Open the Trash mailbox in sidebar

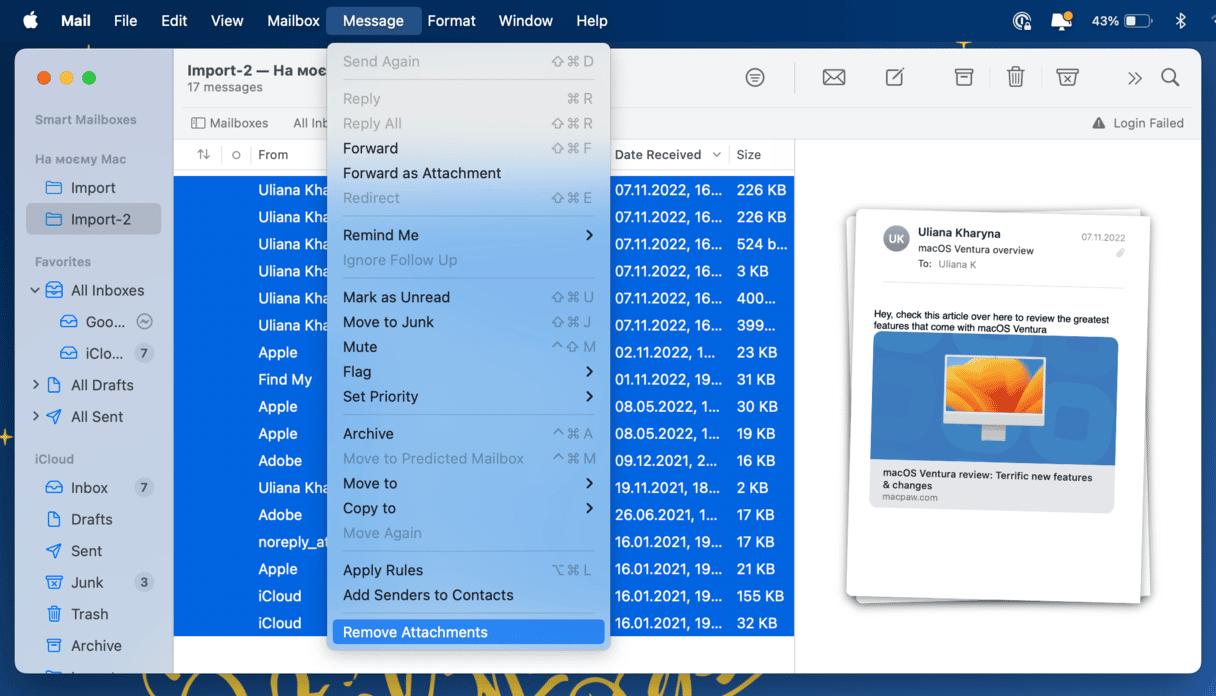[93, 614]
